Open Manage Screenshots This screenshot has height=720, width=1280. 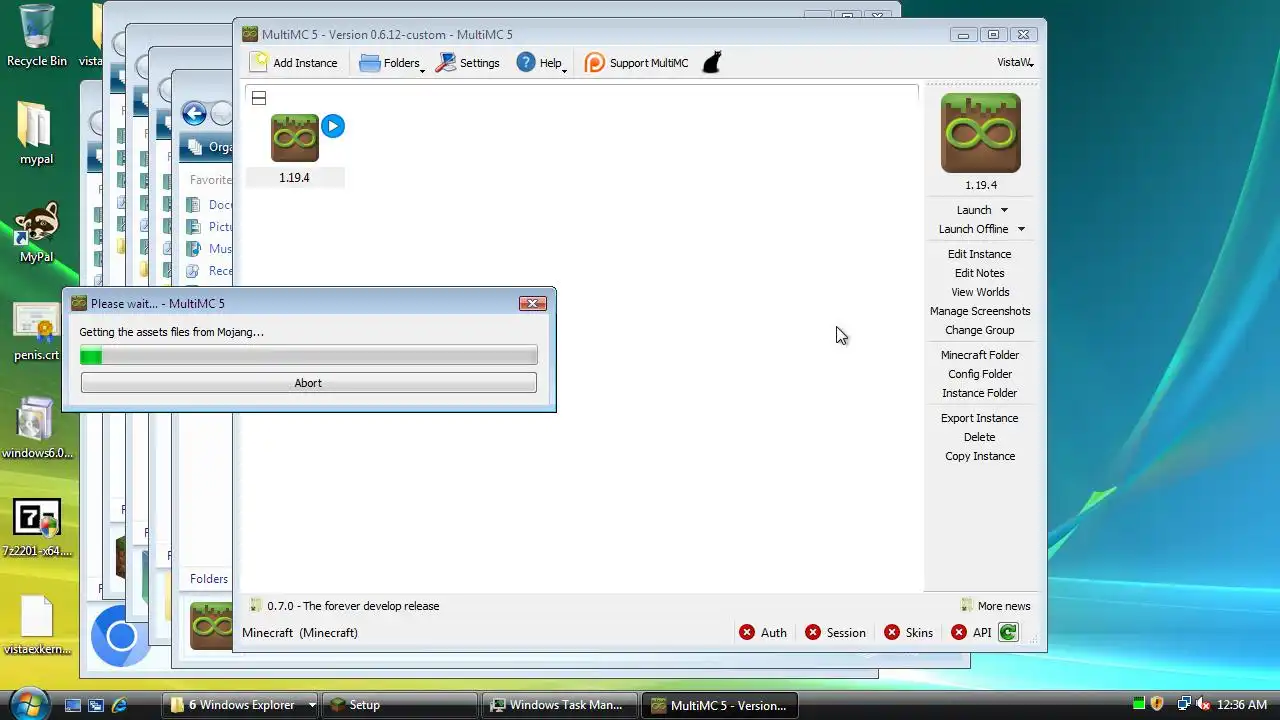tap(980, 311)
